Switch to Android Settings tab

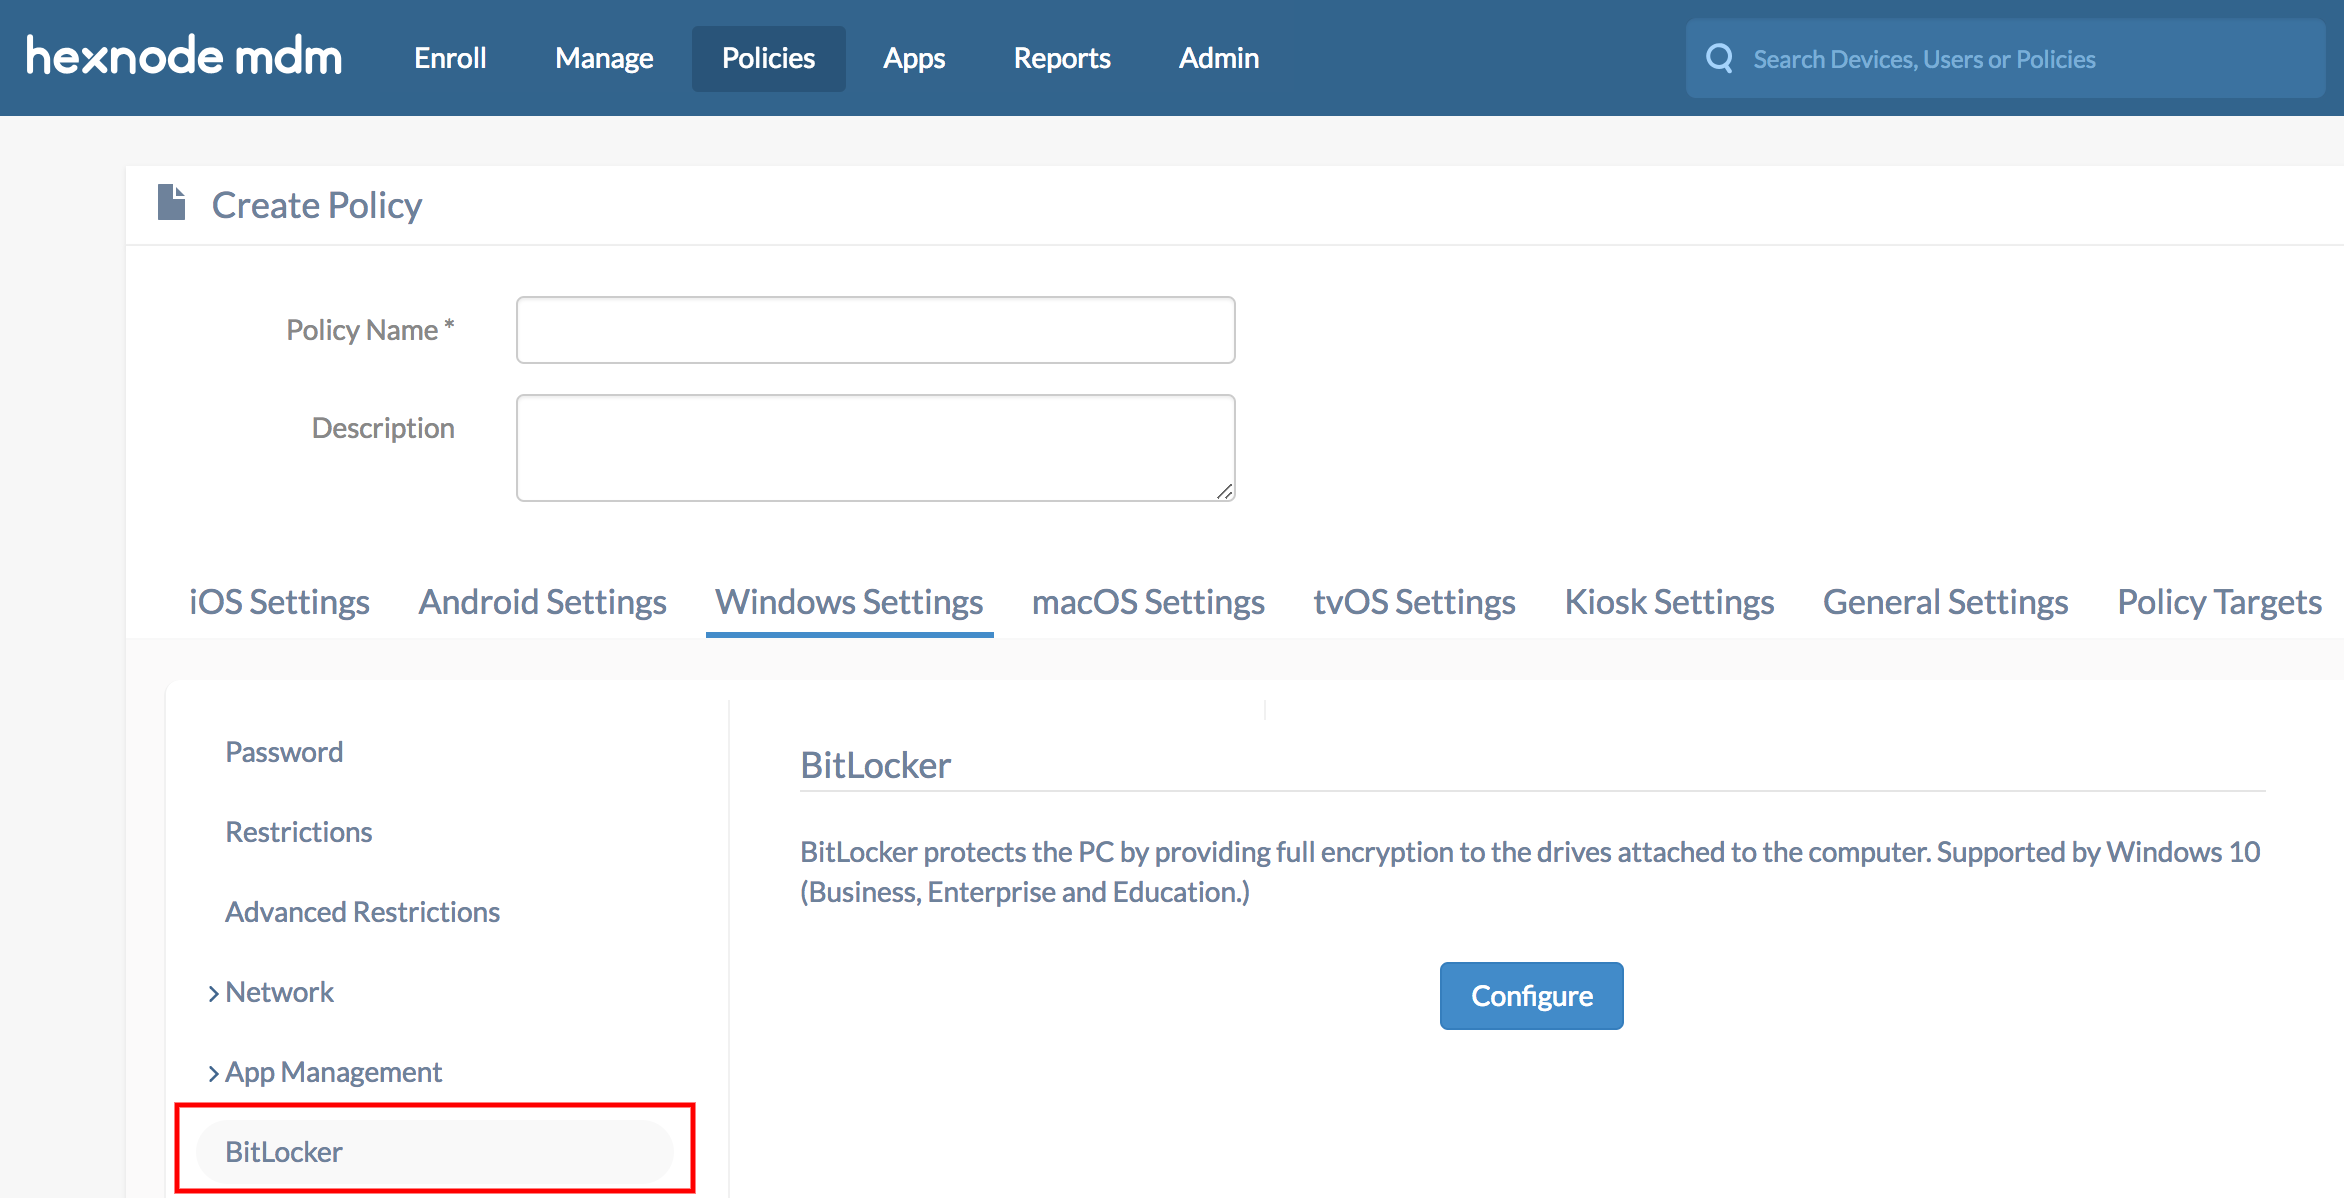[x=542, y=602]
